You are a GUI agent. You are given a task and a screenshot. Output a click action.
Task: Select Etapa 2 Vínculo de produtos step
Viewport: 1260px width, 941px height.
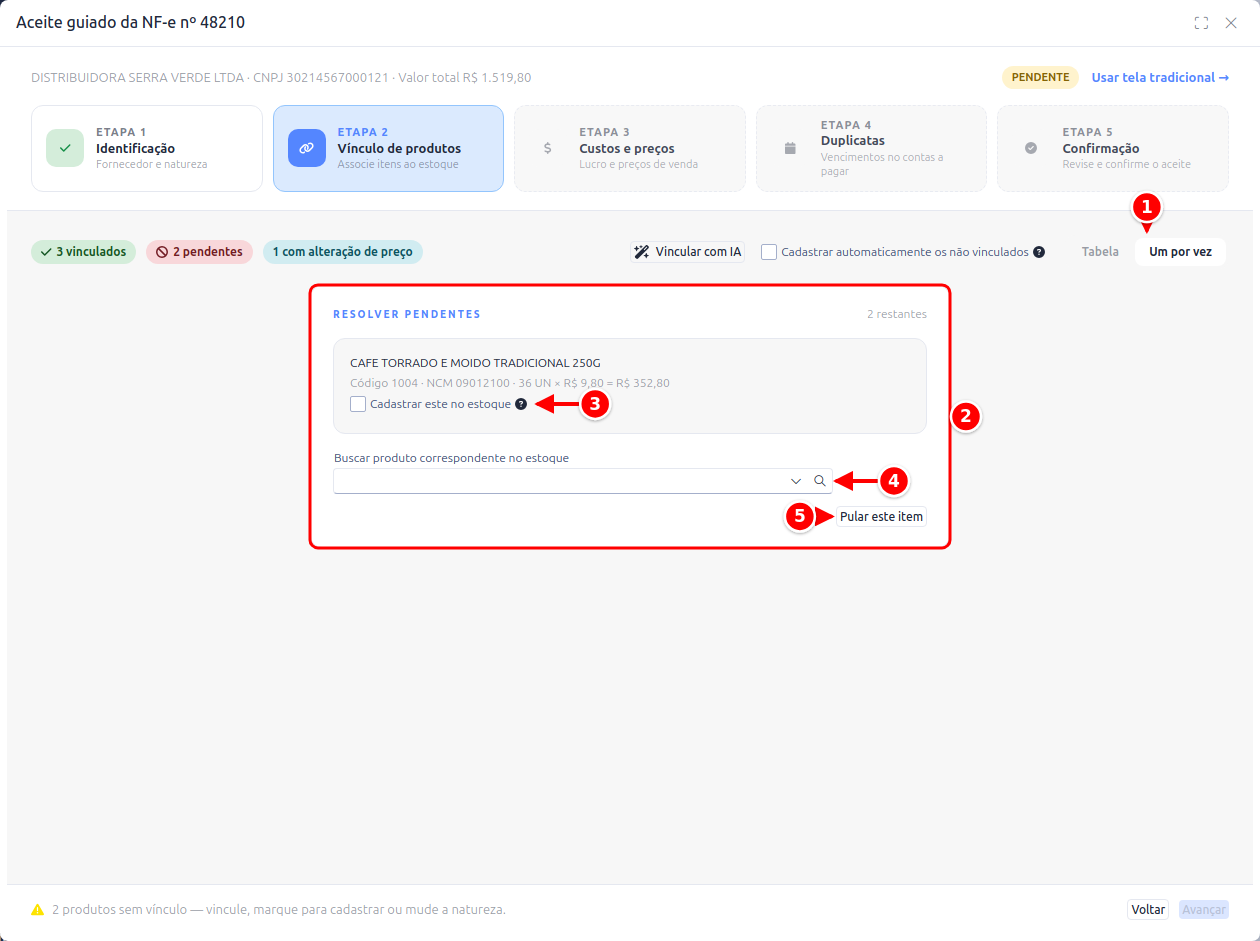point(388,148)
